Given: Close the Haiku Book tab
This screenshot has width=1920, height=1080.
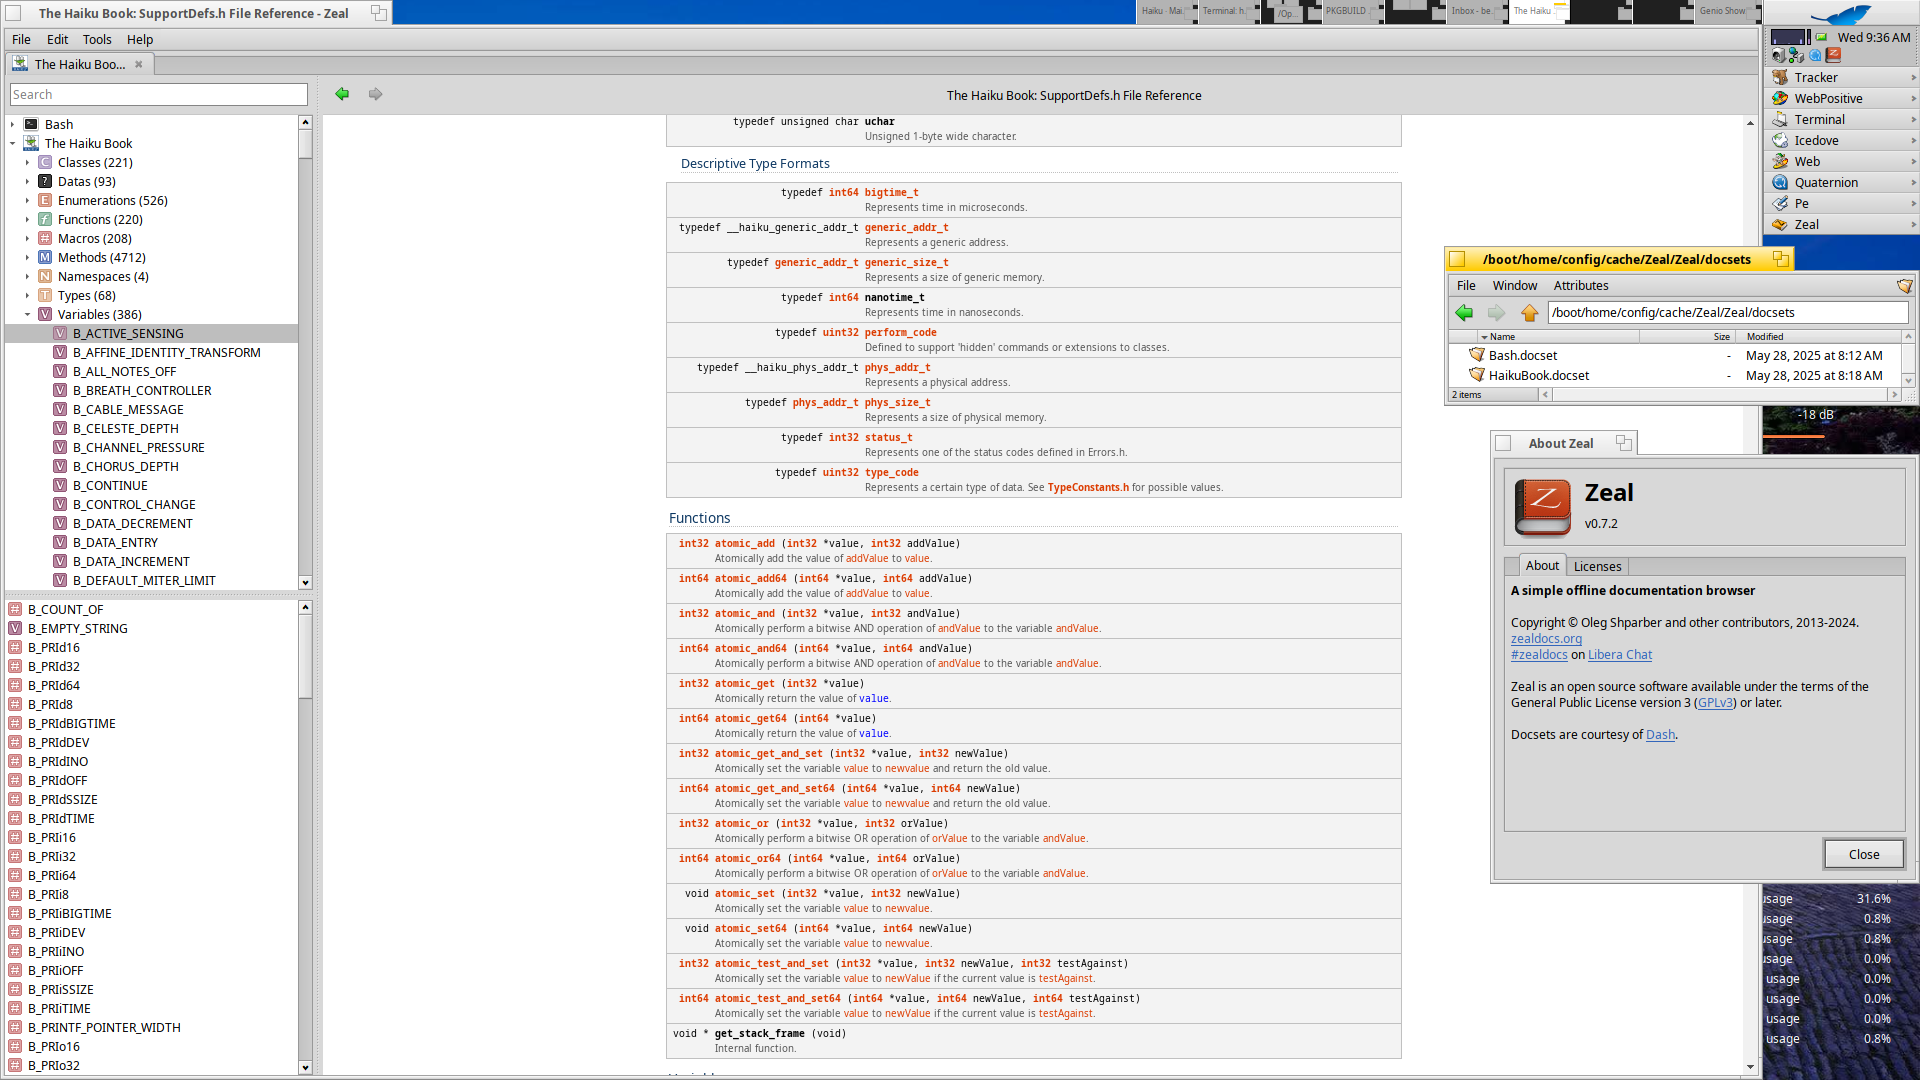Looking at the screenshot, I should coord(139,64).
